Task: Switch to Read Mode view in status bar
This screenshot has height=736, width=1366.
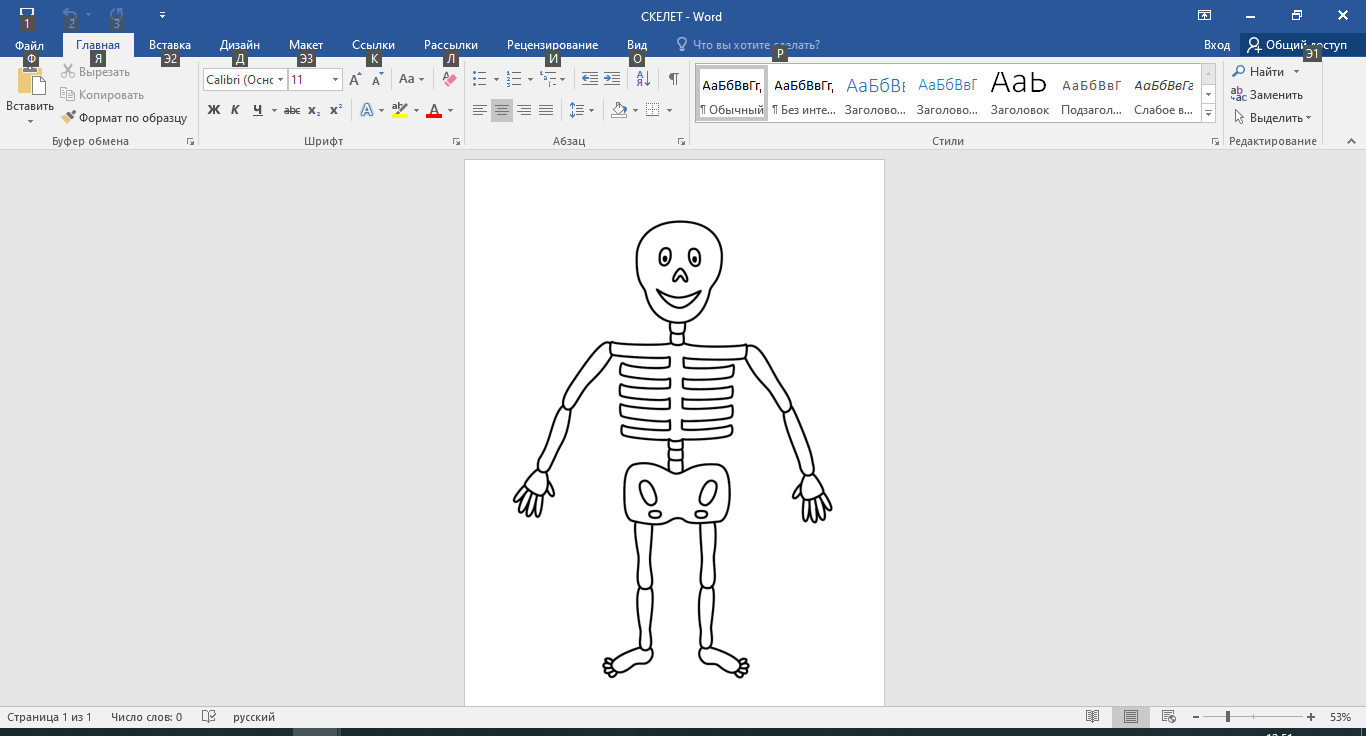Action: click(1093, 717)
